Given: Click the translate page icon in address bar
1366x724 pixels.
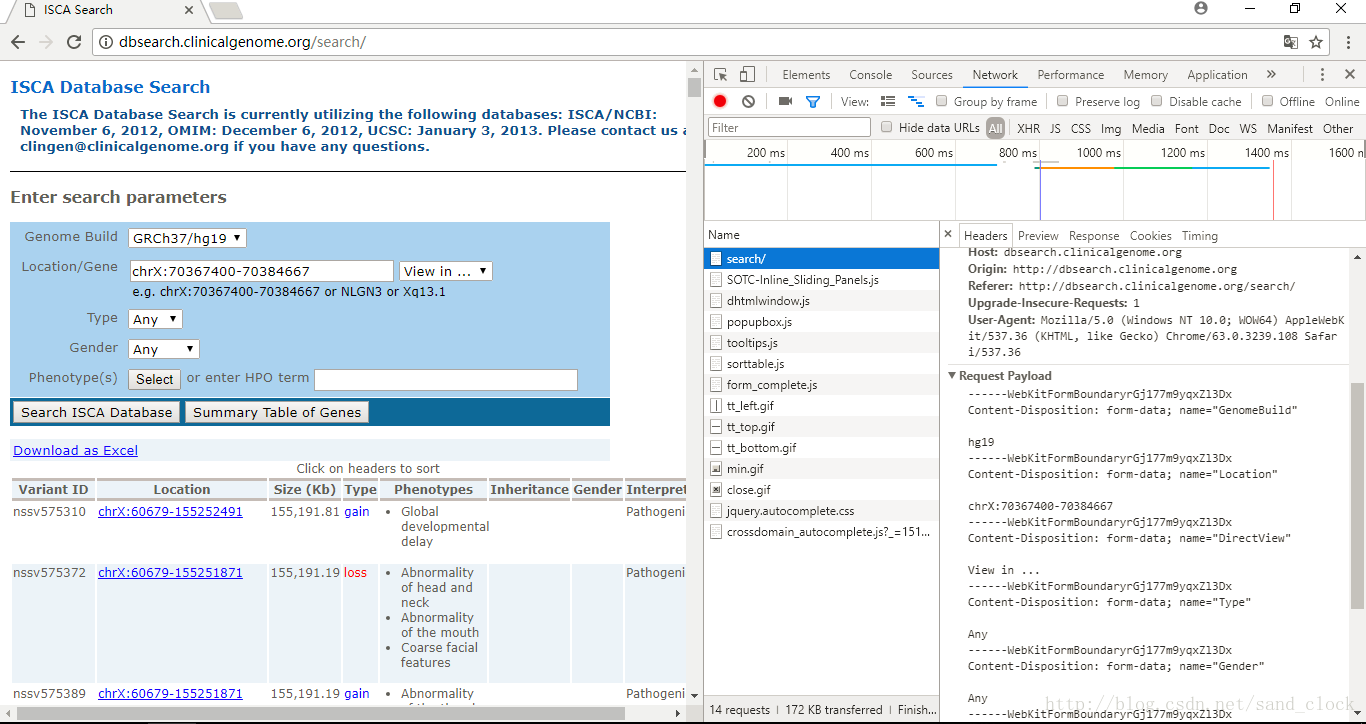Looking at the screenshot, I should (x=1291, y=42).
